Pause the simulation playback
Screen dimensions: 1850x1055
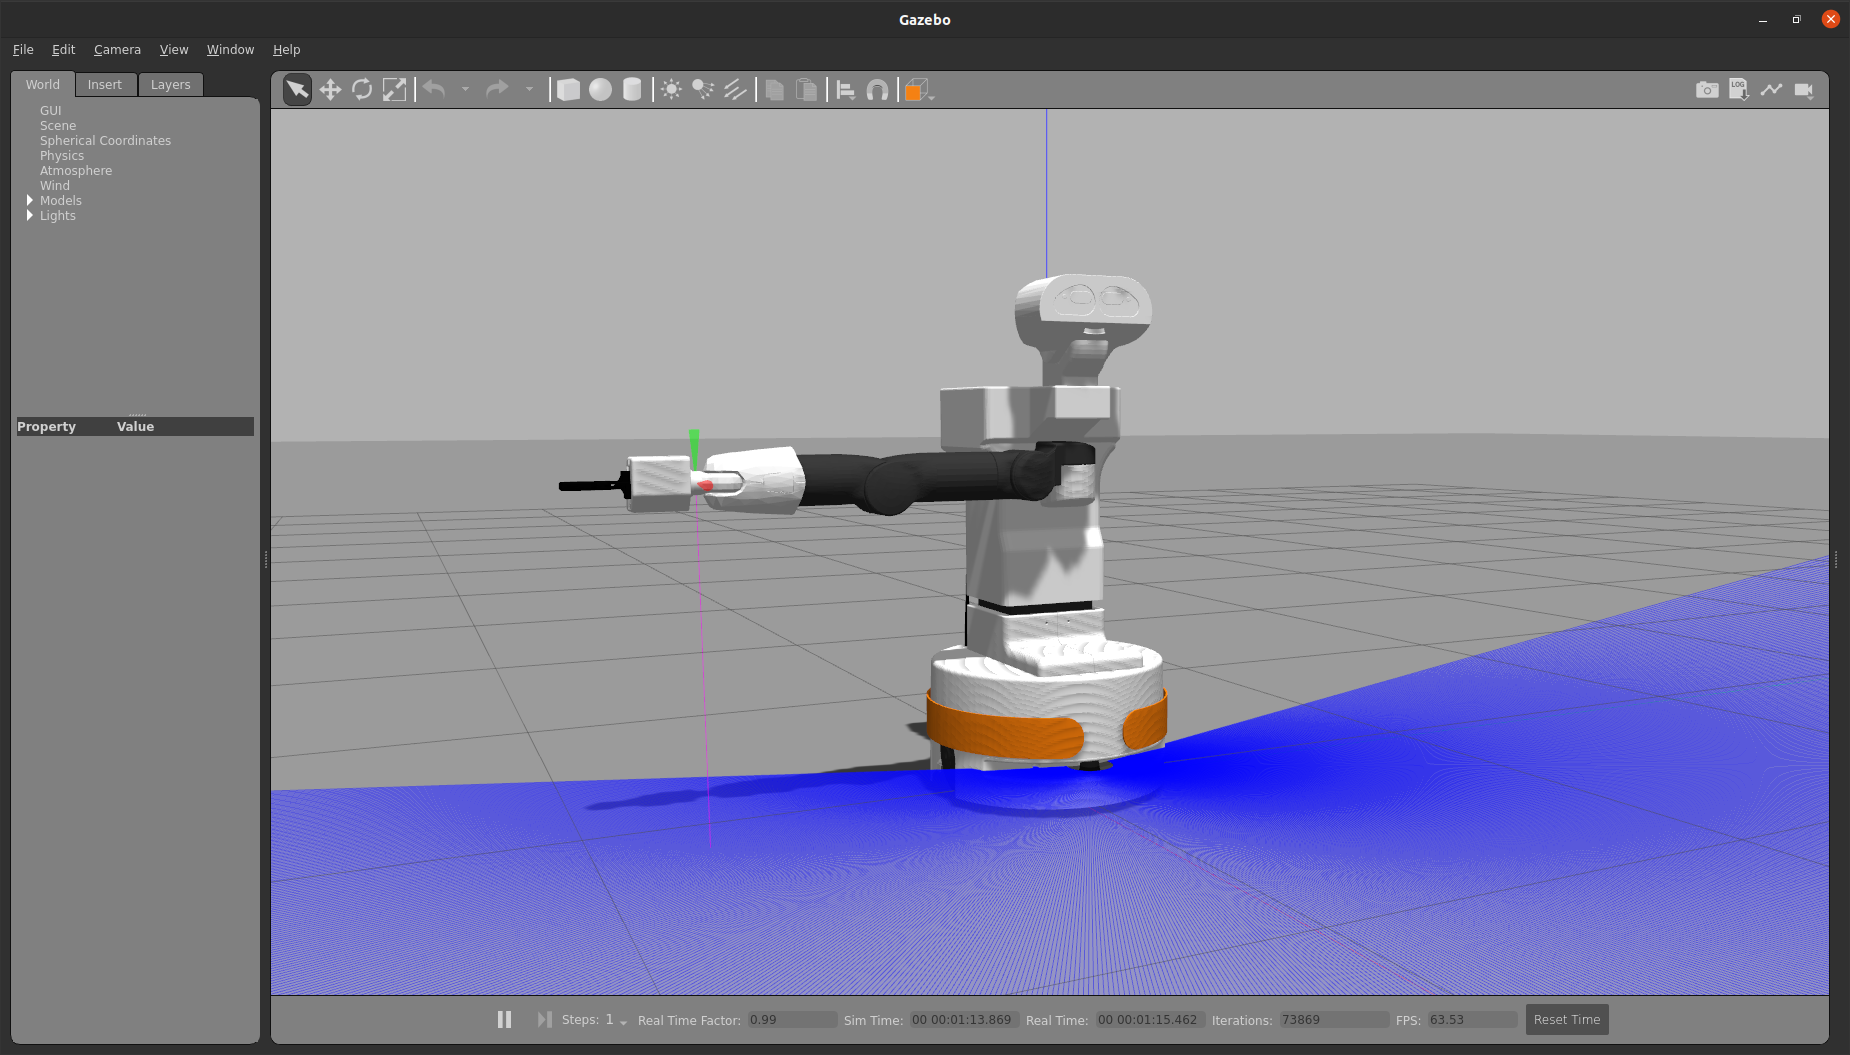tap(504, 1019)
